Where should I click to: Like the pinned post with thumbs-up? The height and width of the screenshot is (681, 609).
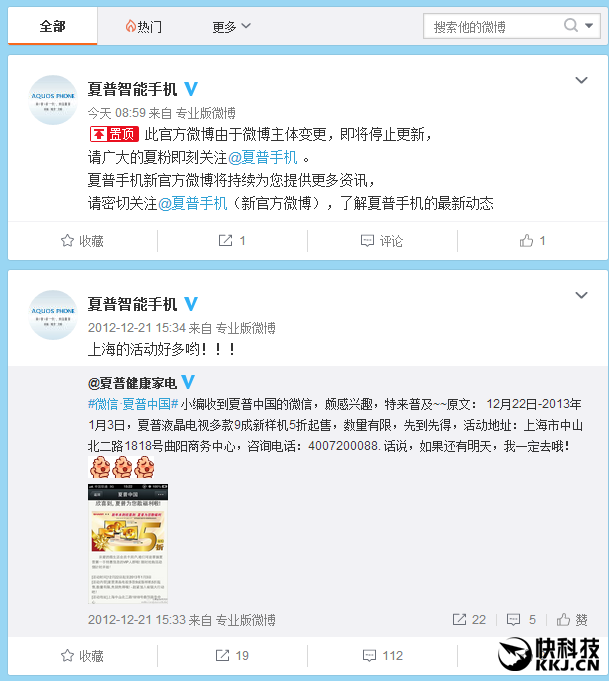click(x=532, y=241)
